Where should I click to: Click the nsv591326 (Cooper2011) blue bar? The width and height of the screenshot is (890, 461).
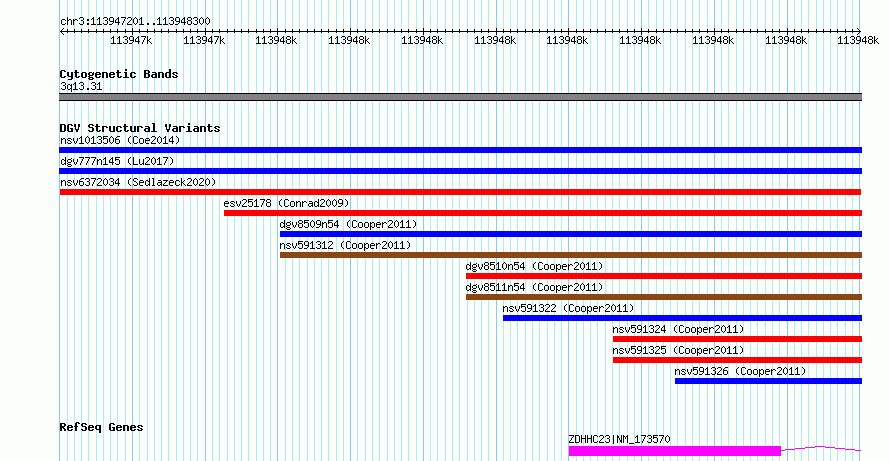point(769,381)
